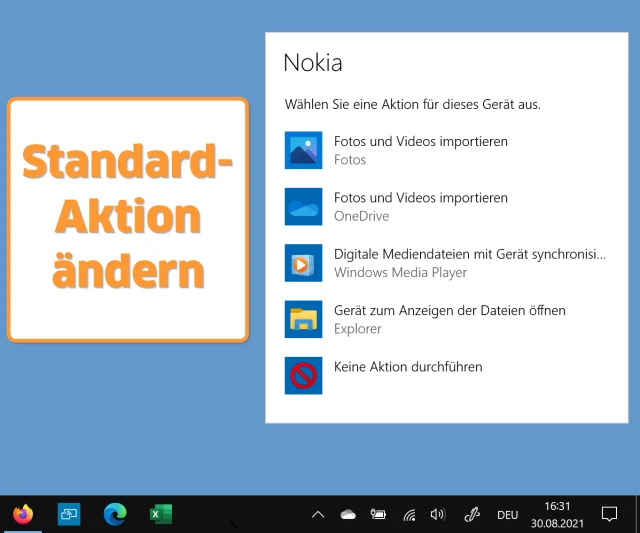Open Firefox from the taskbar
The image size is (640, 533).
(23, 514)
